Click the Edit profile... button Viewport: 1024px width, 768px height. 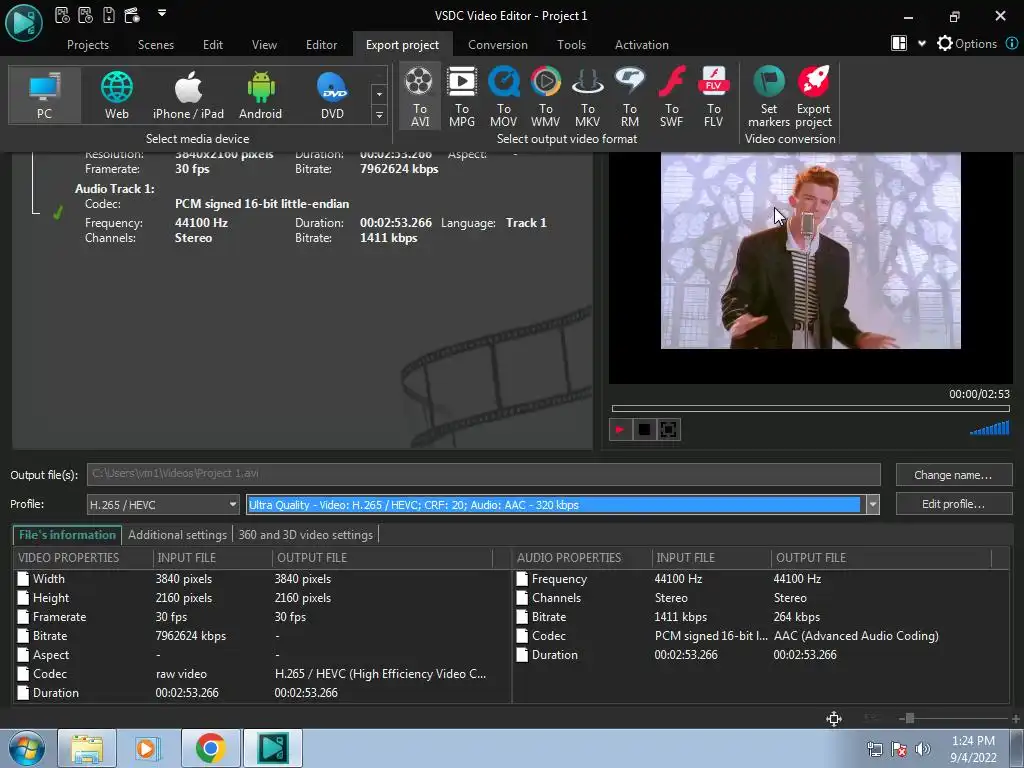tap(953, 504)
